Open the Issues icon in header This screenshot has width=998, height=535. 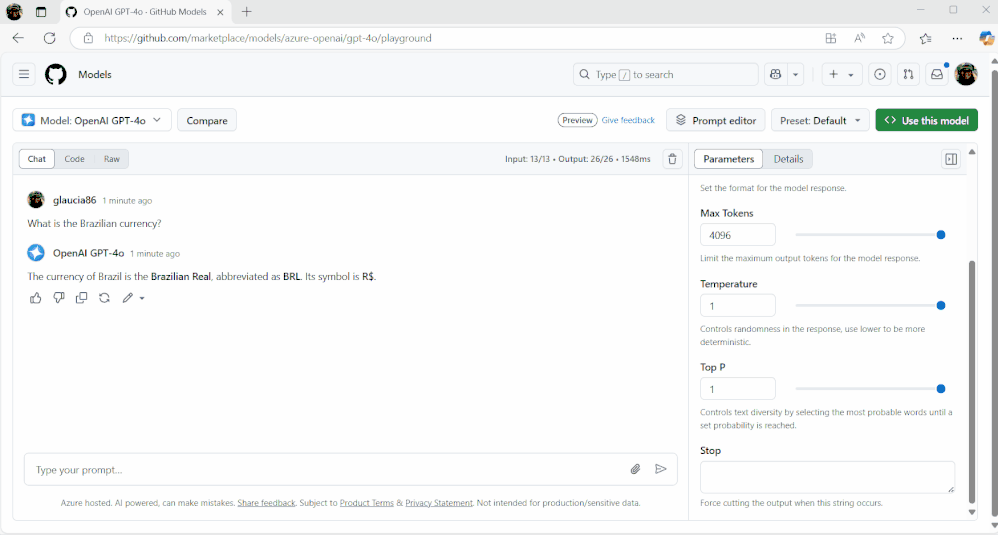tap(880, 74)
